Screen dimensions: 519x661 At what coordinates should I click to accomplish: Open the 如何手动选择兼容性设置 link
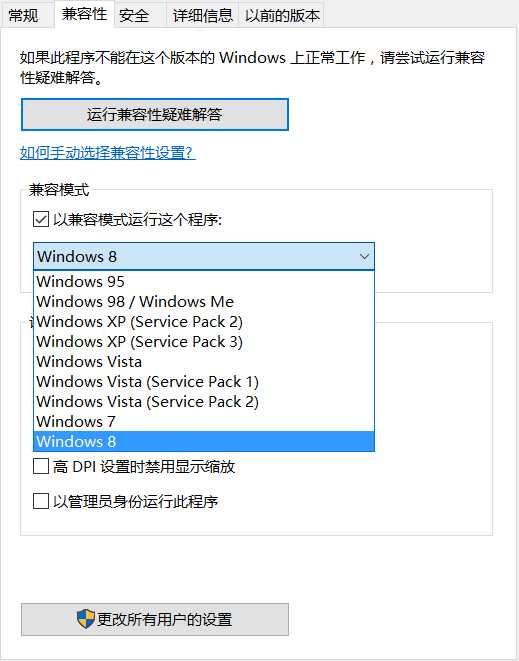coord(108,153)
